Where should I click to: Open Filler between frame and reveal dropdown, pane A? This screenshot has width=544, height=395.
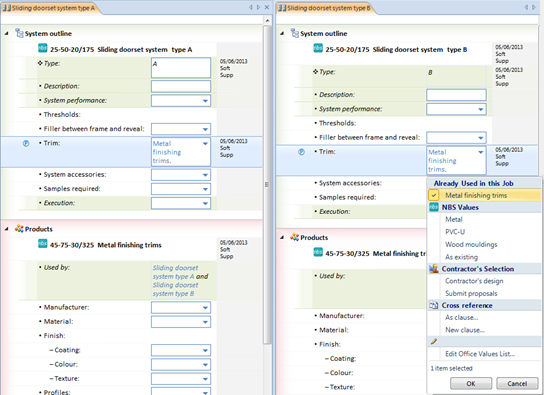[x=205, y=129]
